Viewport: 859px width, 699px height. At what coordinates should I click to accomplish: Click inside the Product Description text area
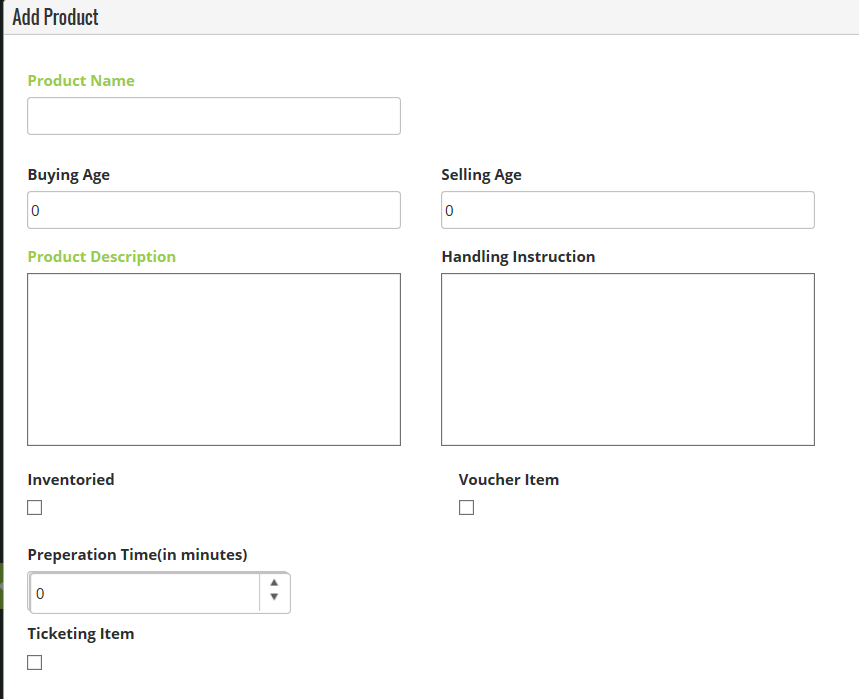(x=213, y=359)
